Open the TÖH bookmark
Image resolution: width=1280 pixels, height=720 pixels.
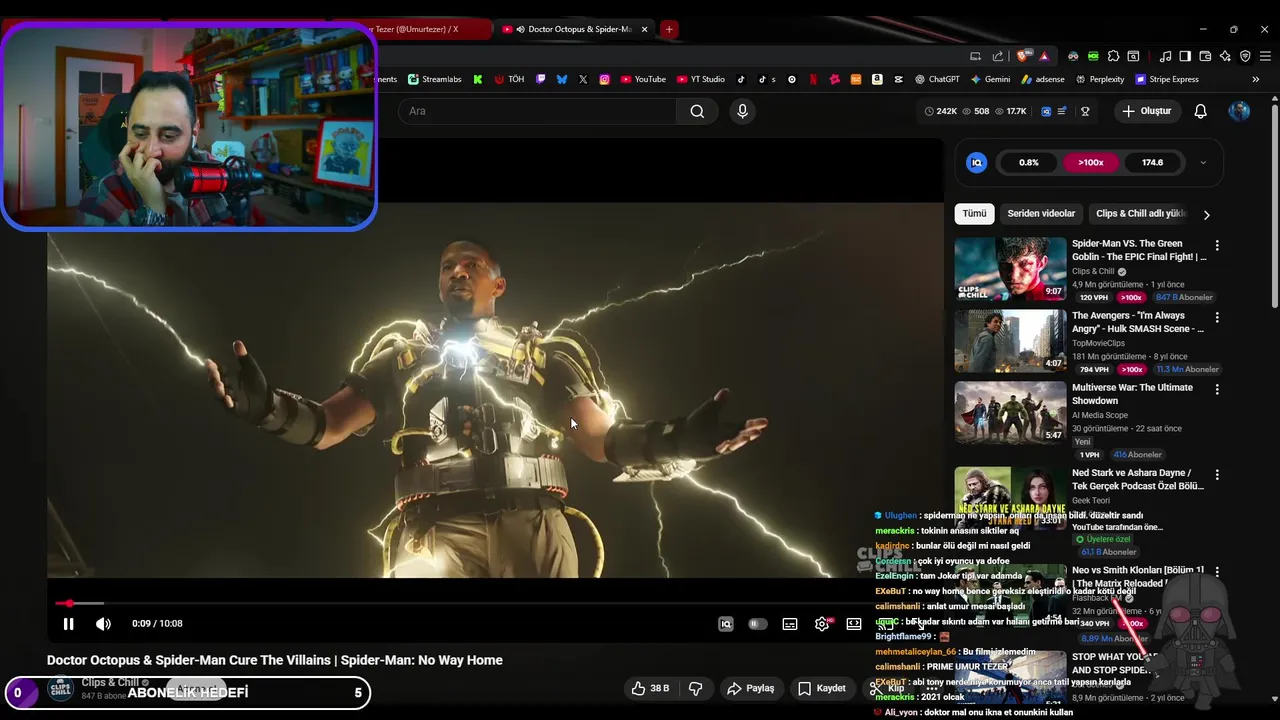pyautogui.click(x=509, y=79)
